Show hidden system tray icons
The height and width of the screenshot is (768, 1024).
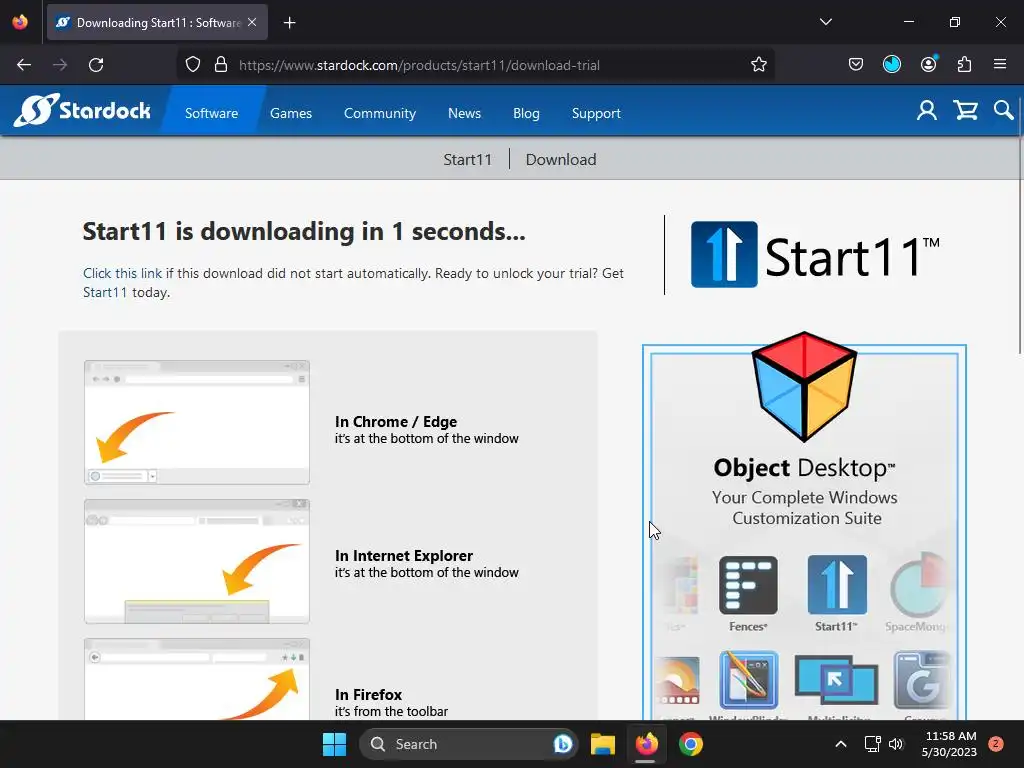(841, 744)
